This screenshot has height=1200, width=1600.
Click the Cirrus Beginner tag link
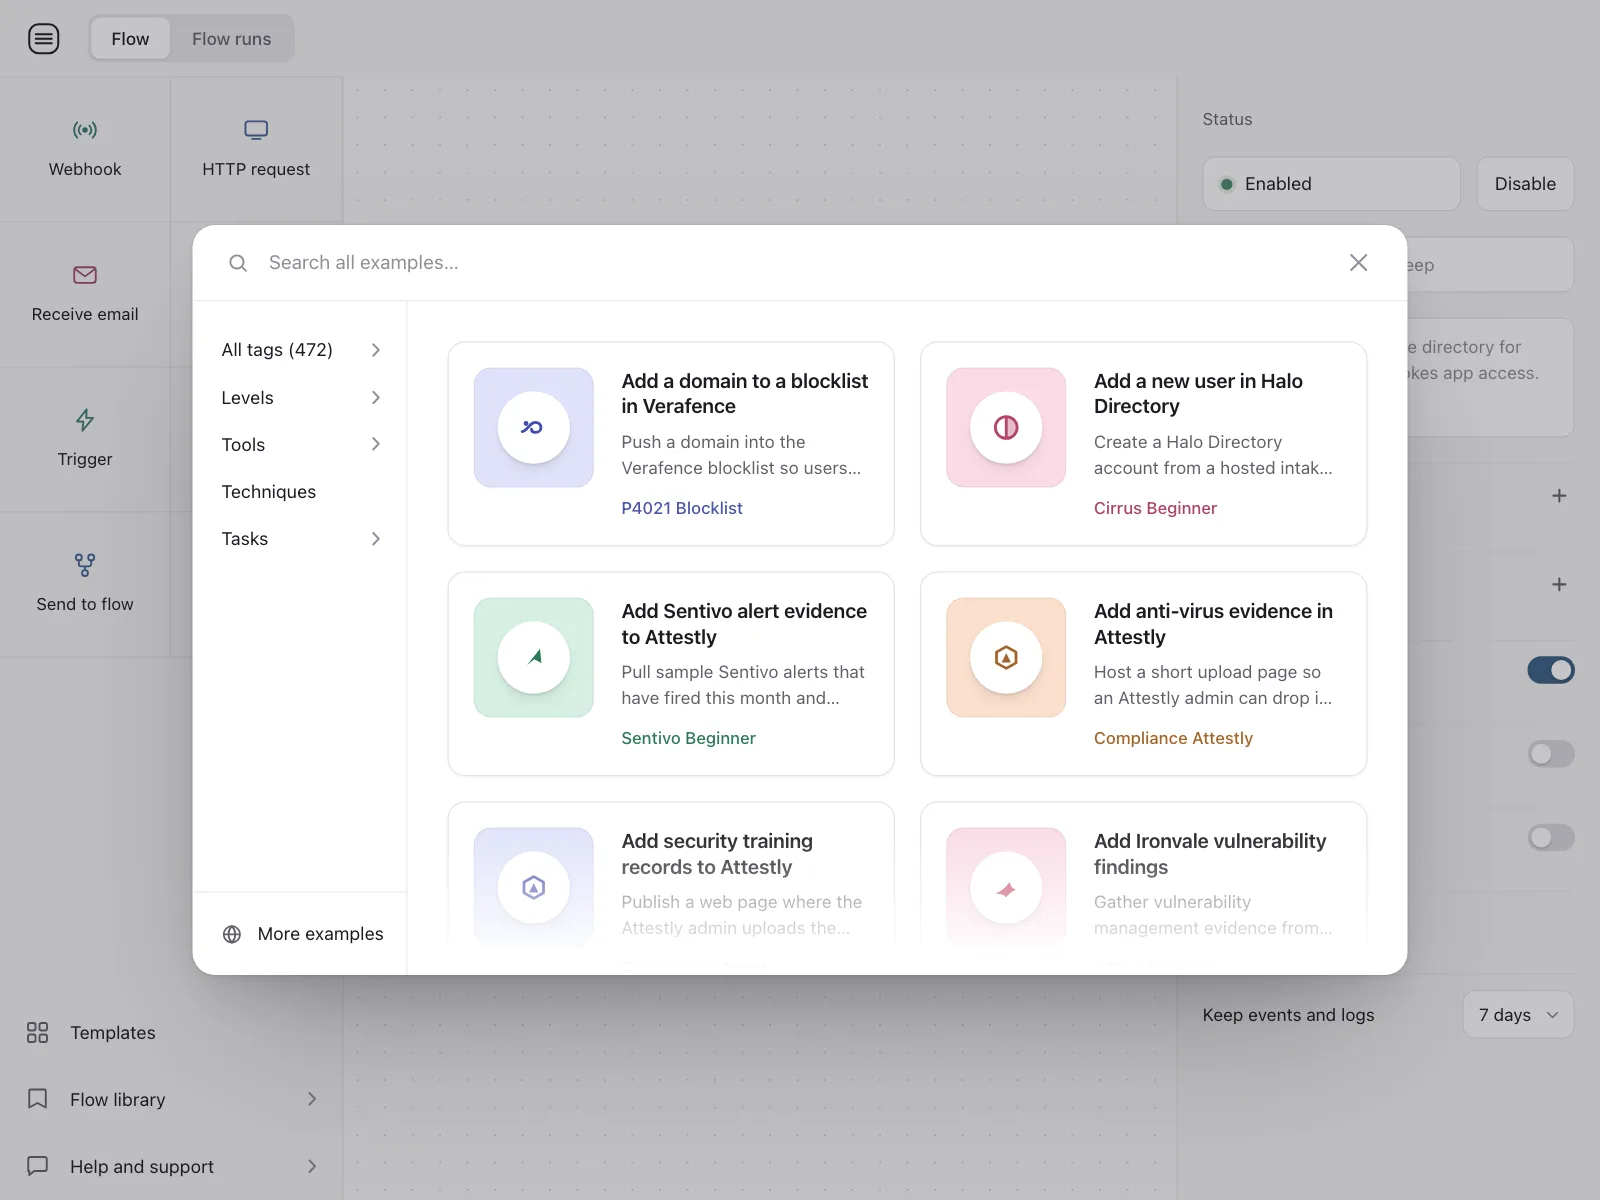pyautogui.click(x=1155, y=508)
